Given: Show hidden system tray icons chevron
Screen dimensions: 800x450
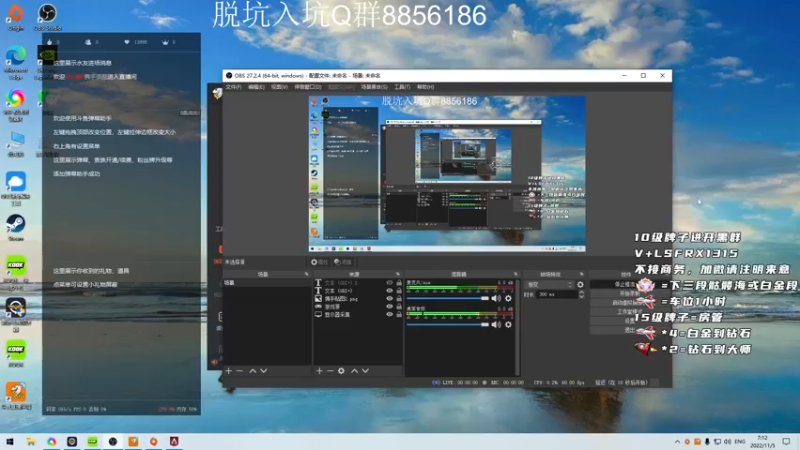Looking at the screenshot, I should (677, 442).
